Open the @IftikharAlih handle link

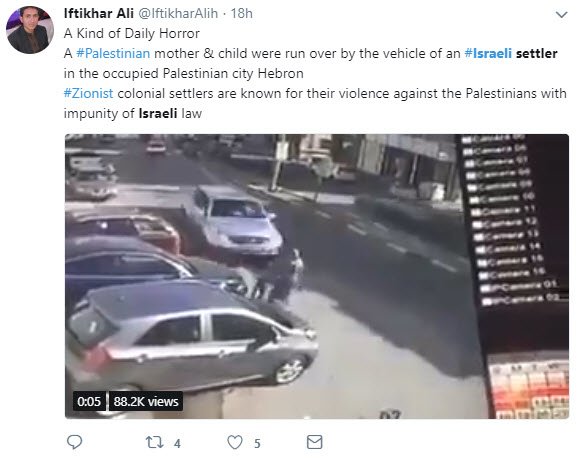(178, 13)
